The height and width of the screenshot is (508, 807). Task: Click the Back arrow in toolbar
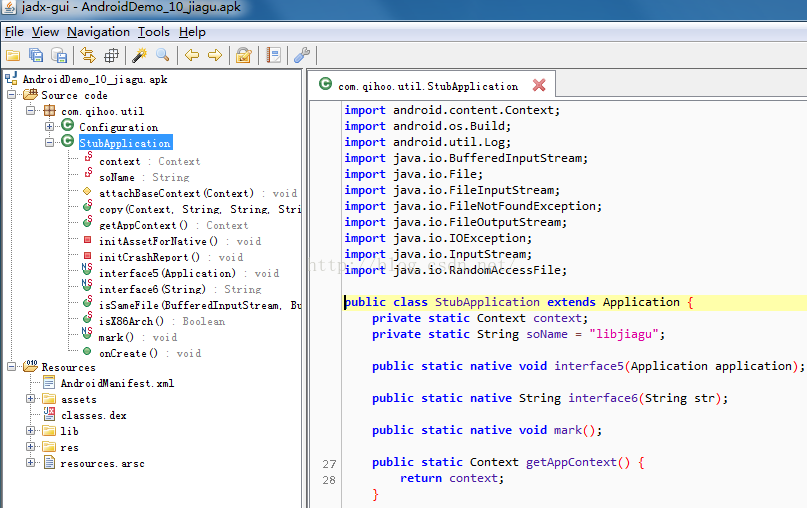click(191, 55)
